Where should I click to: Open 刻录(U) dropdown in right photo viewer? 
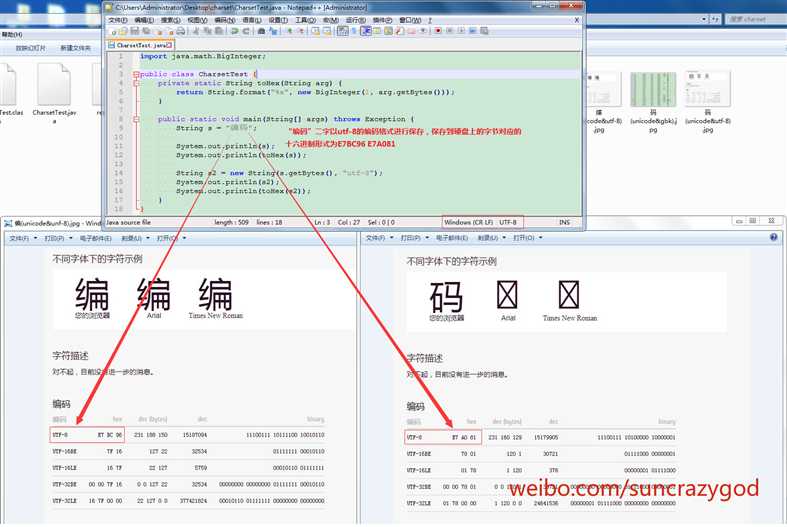pyautogui.click(x=492, y=237)
